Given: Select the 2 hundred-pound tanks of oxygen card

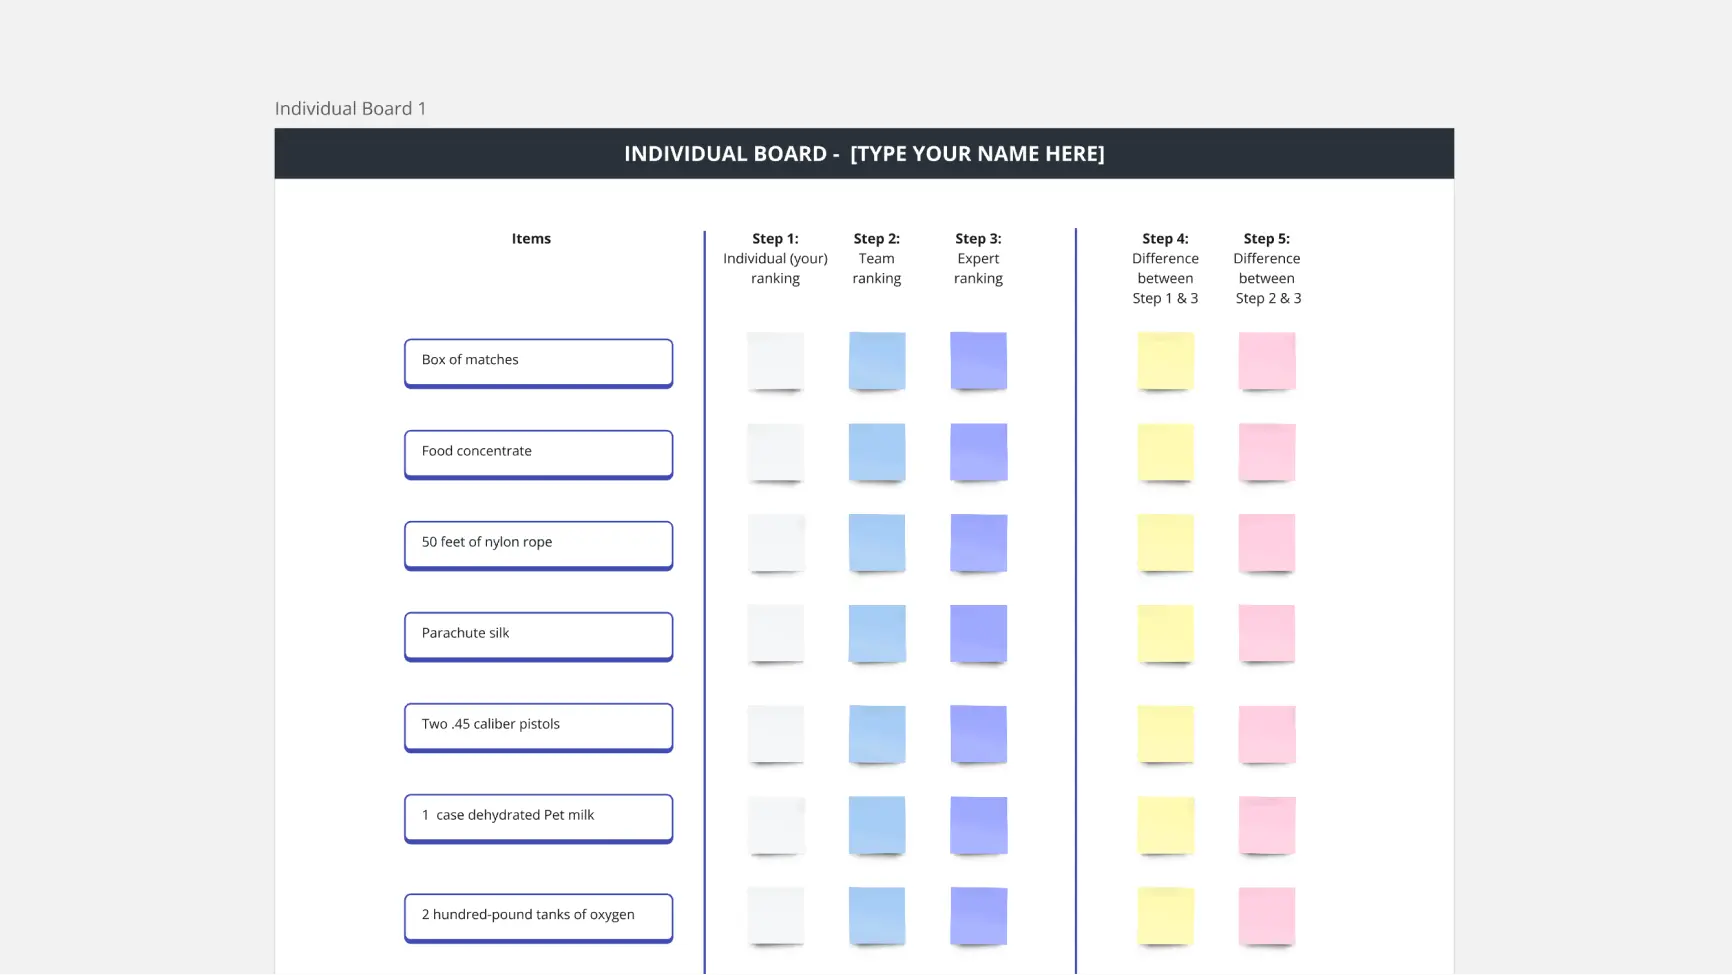Looking at the screenshot, I should point(538,918).
